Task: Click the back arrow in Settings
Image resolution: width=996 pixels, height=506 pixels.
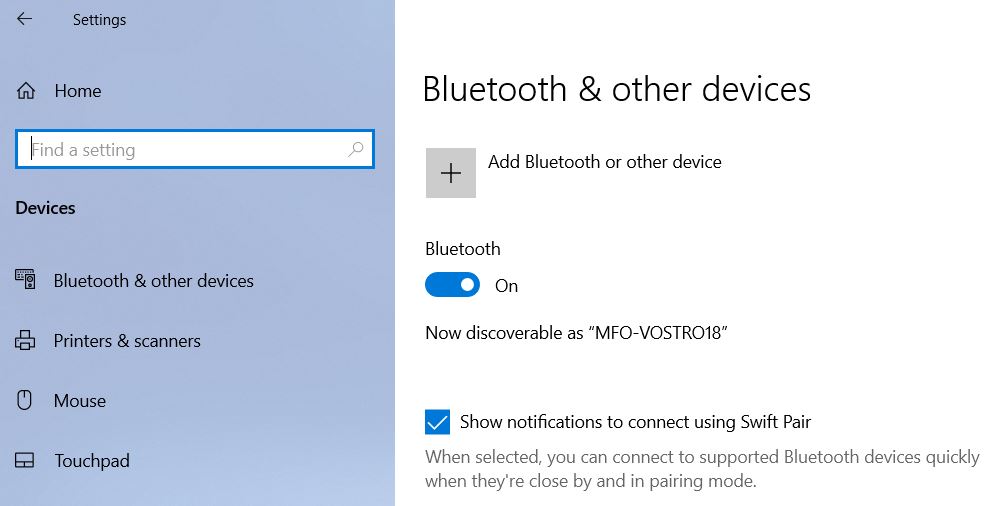Action: 25,19
